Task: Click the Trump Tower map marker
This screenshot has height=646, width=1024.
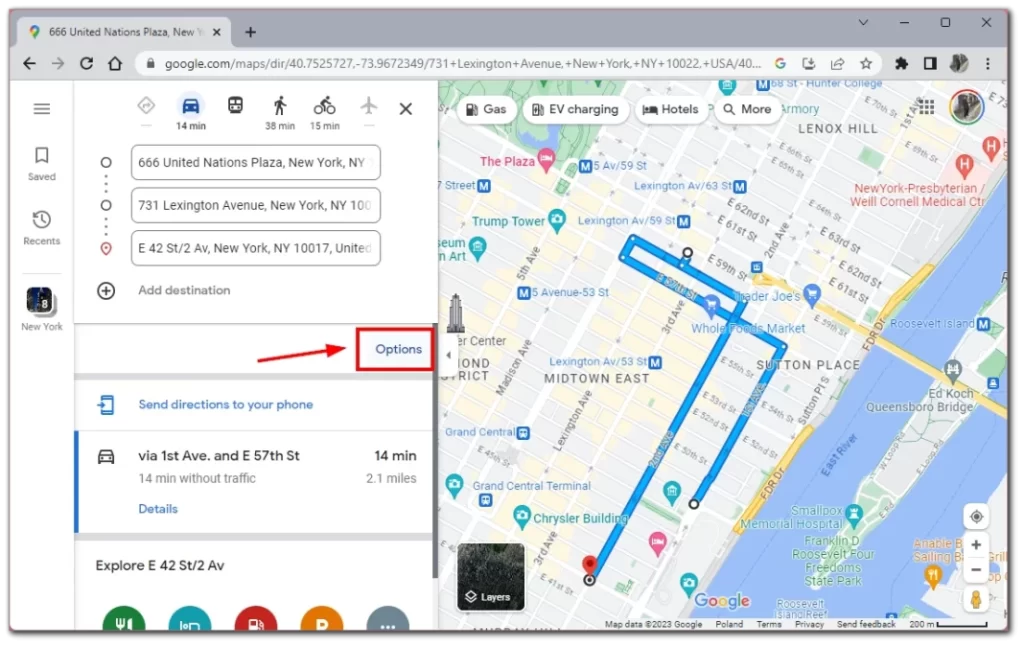Action: [x=557, y=220]
